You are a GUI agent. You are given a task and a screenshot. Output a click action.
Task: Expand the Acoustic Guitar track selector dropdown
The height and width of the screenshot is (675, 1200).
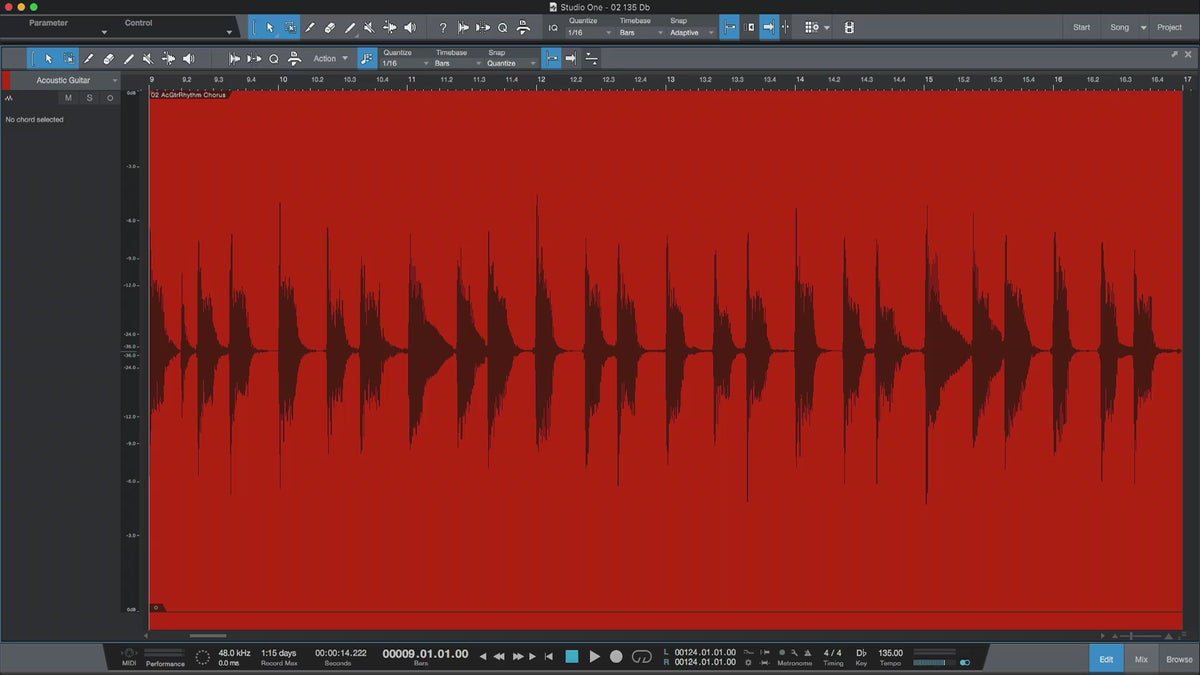tap(115, 80)
